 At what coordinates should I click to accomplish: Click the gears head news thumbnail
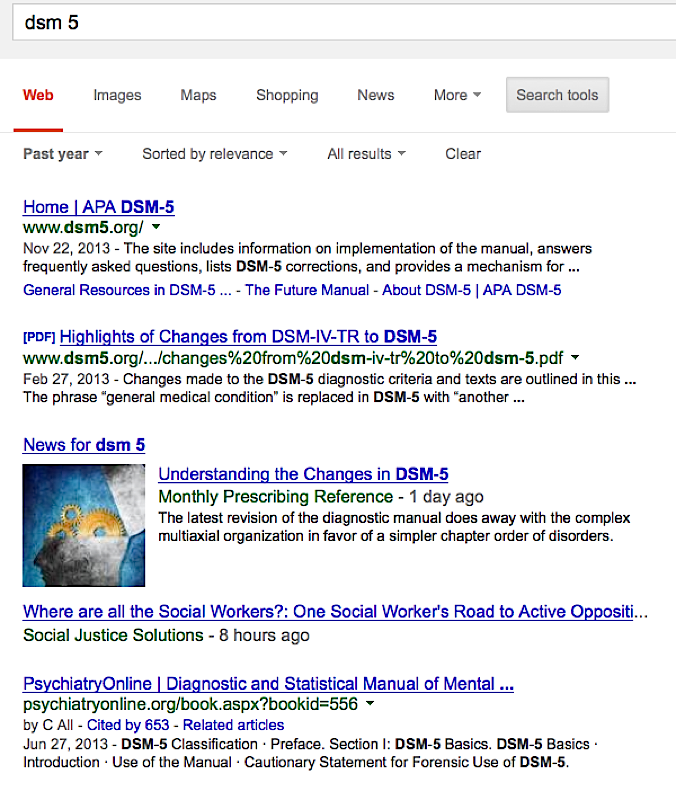[84, 525]
